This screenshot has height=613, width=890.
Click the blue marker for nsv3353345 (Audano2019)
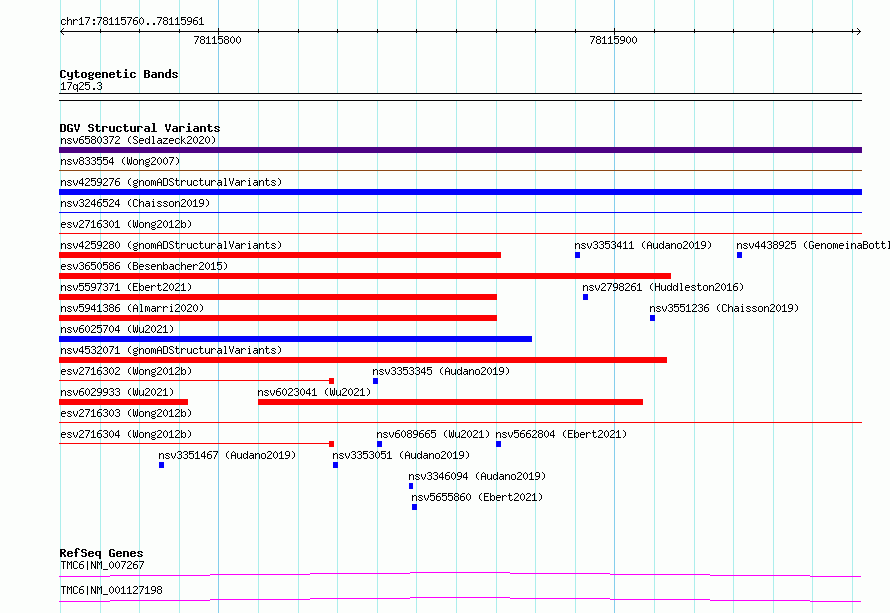[375, 381]
